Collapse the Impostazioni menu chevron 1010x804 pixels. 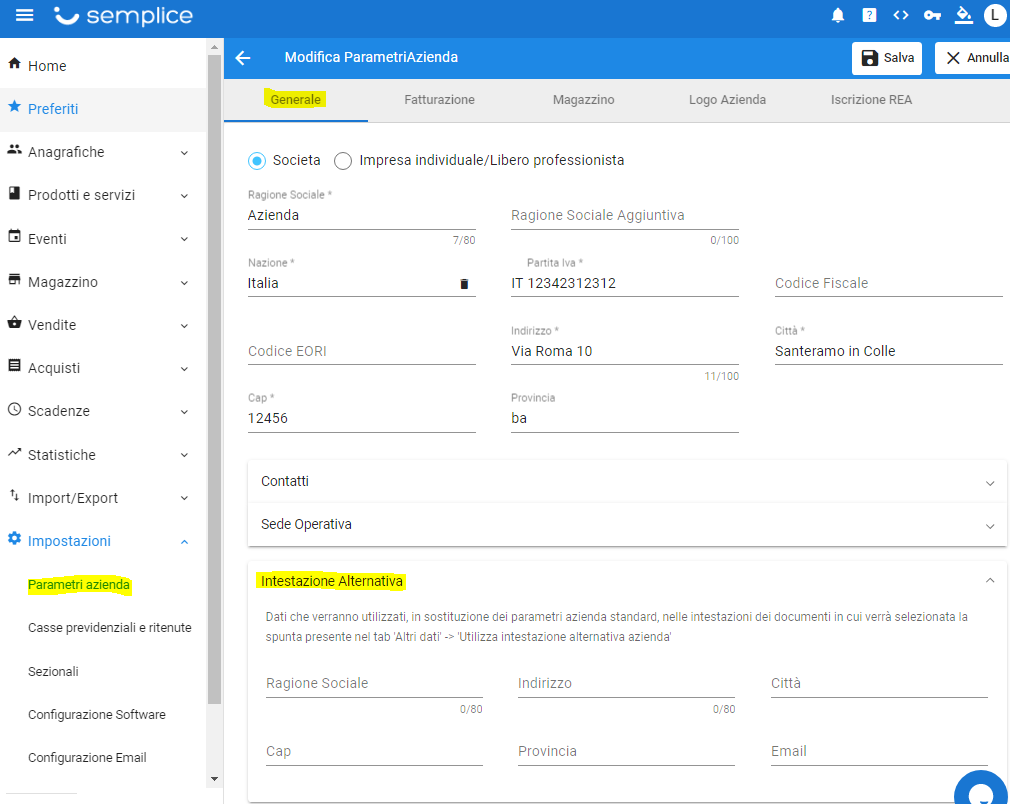click(x=184, y=542)
